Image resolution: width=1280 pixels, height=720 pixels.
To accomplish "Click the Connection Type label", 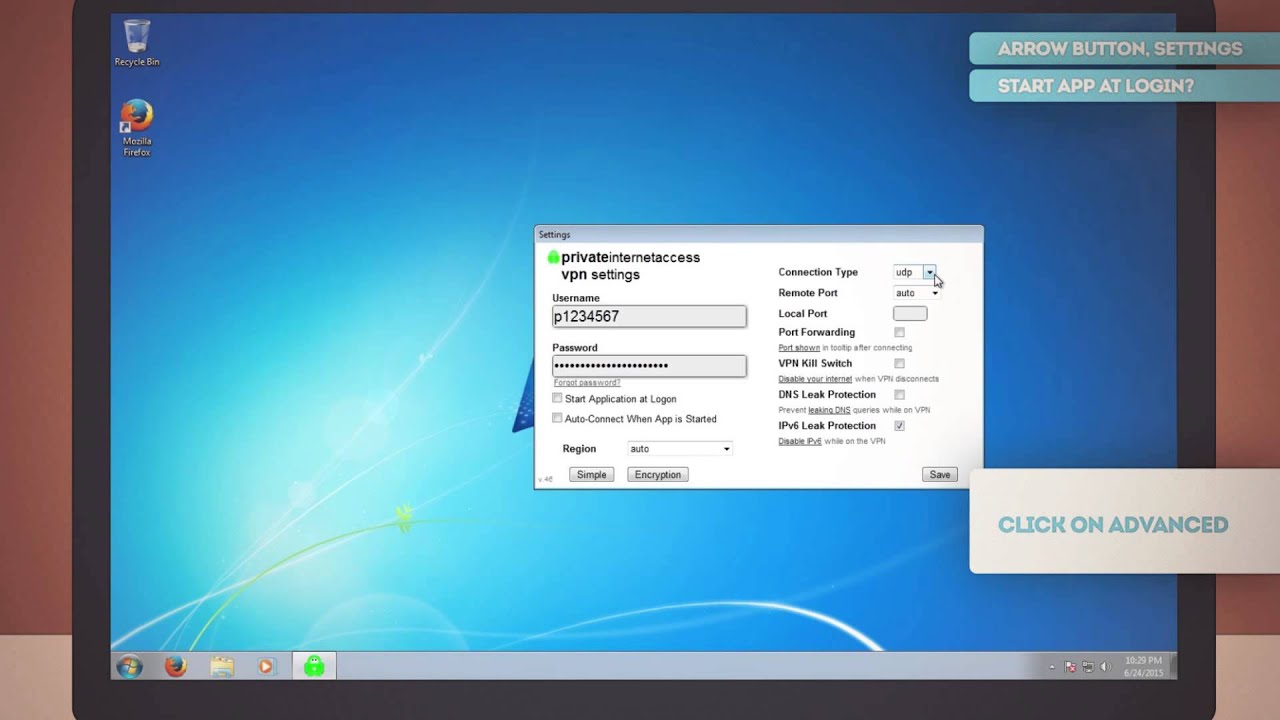I will tap(818, 272).
